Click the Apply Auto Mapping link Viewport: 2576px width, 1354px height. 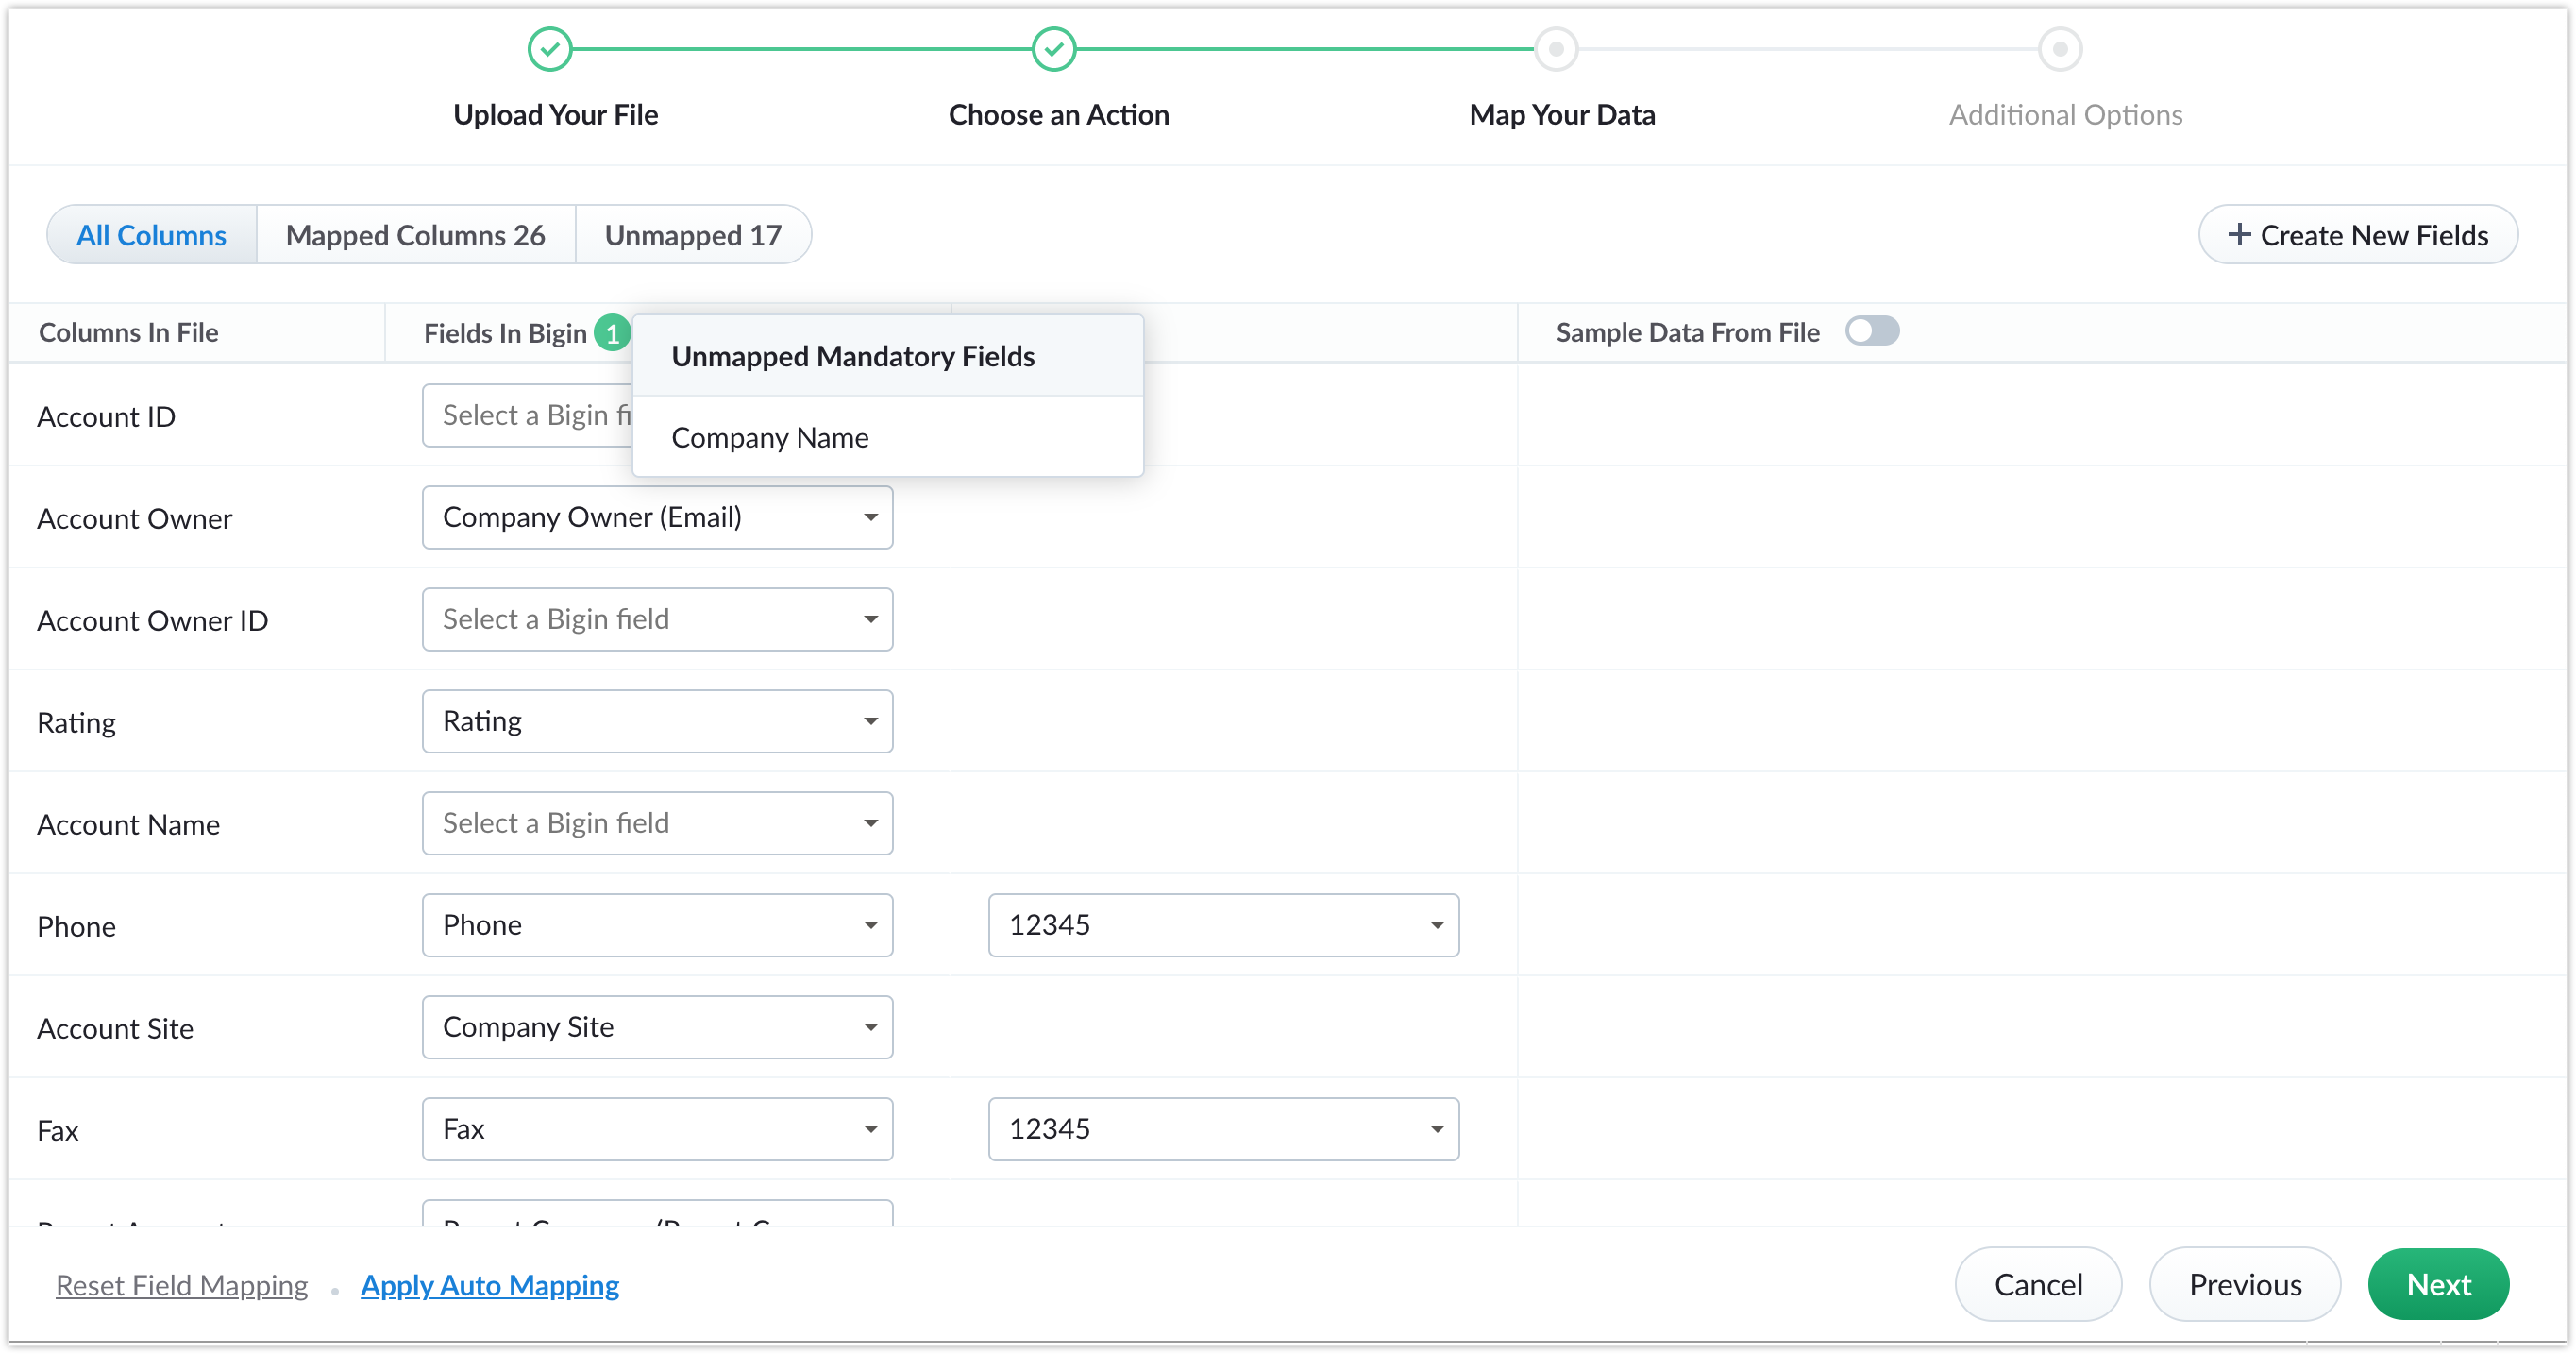point(490,1285)
